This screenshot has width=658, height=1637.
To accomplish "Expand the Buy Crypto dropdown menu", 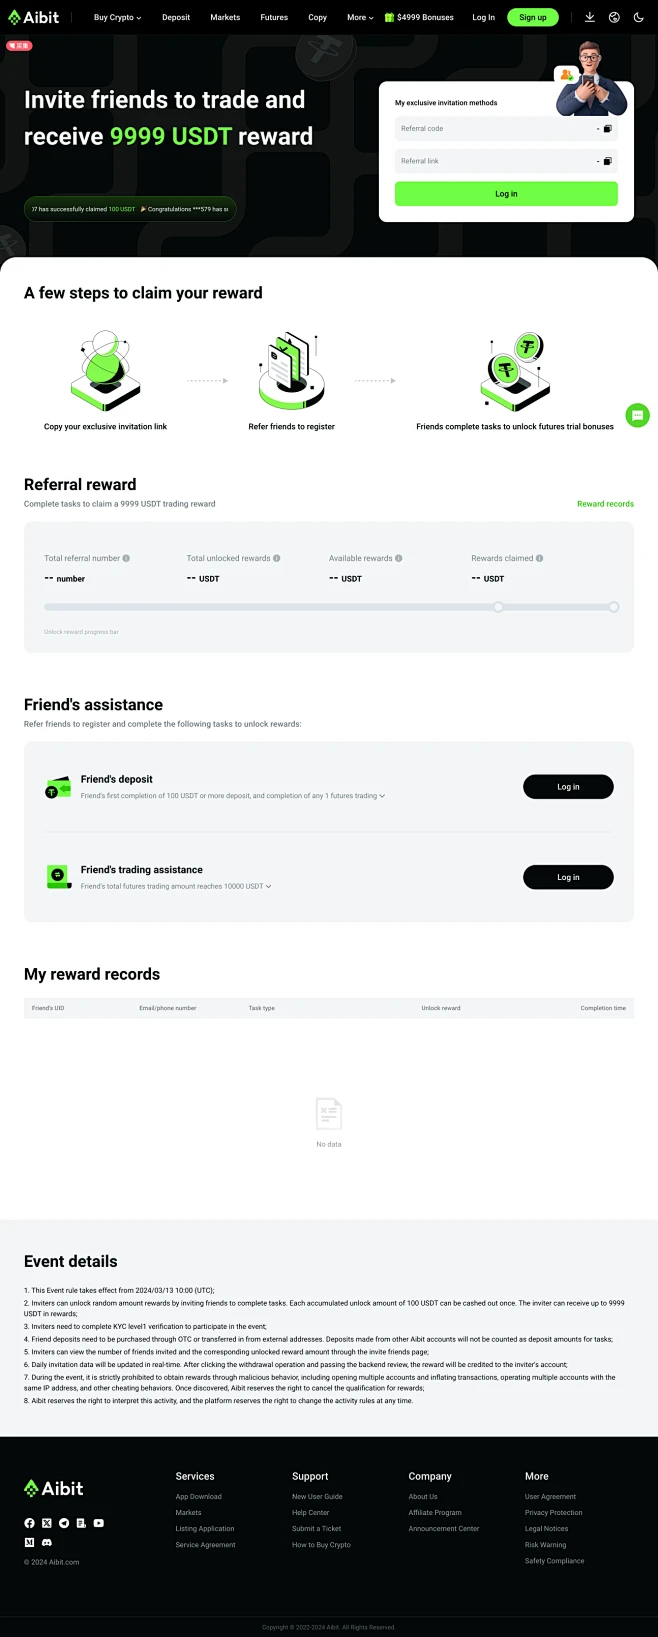I will click(x=117, y=17).
